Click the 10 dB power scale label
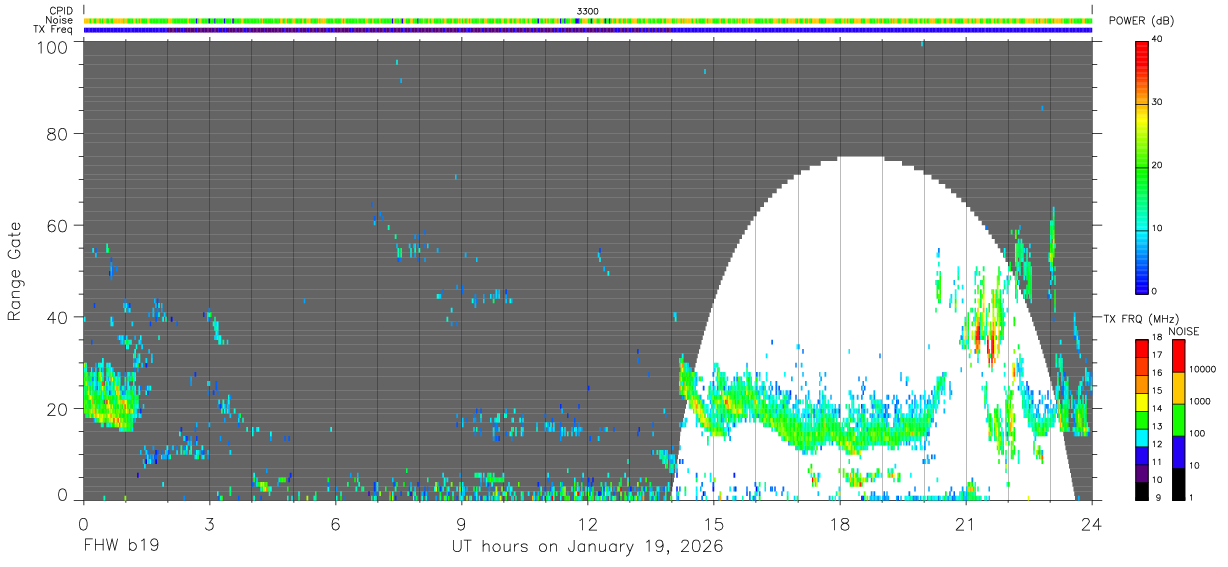This screenshot has width=1228, height=567. pyautogui.click(x=1156, y=228)
